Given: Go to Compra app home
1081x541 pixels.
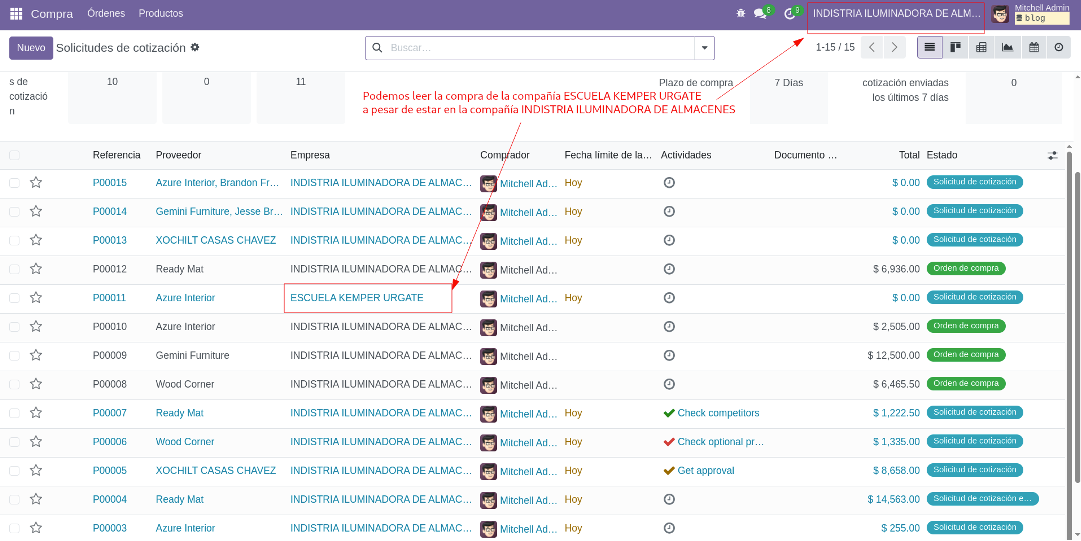Looking at the screenshot, I should 52,14.
